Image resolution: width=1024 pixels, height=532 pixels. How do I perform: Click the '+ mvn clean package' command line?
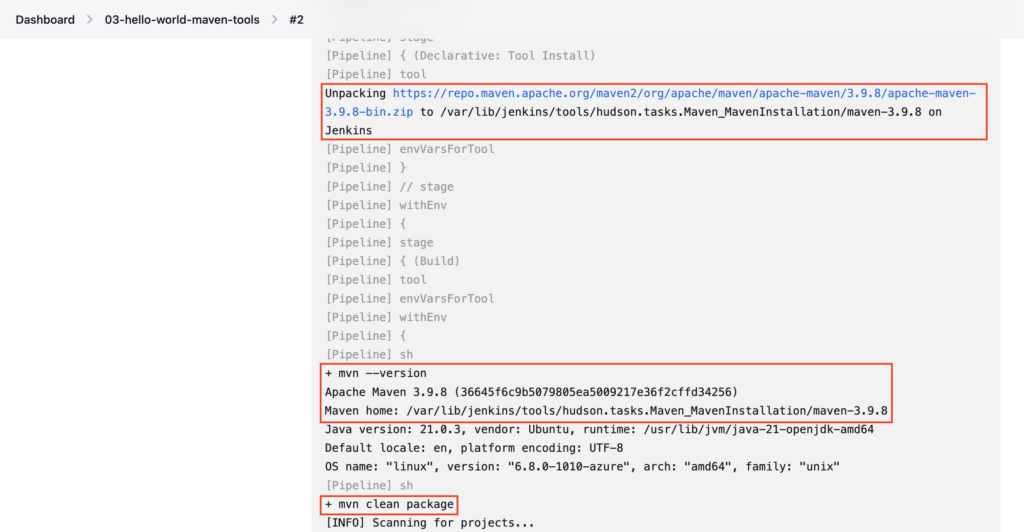pyautogui.click(x=389, y=505)
